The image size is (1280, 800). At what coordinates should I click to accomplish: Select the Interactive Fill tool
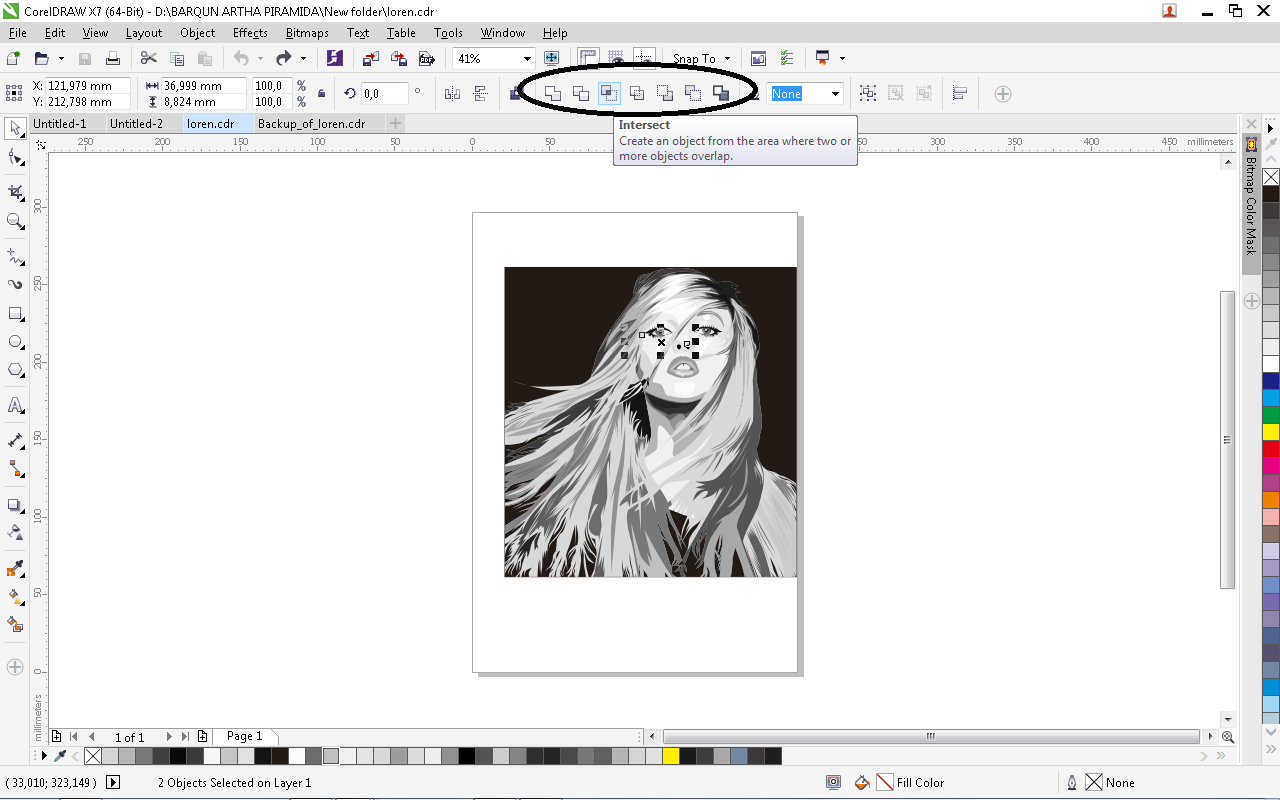15,596
